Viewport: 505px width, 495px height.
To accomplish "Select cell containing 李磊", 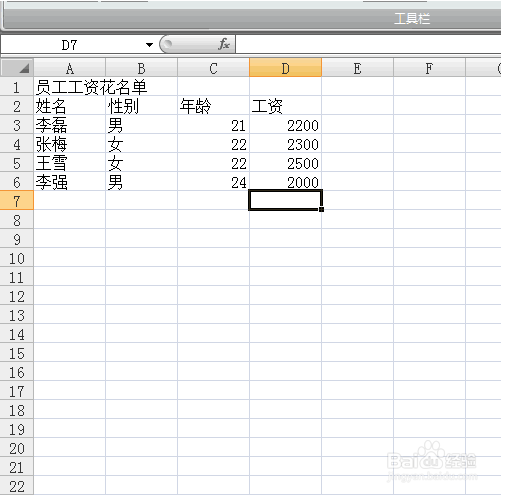I will [70, 125].
